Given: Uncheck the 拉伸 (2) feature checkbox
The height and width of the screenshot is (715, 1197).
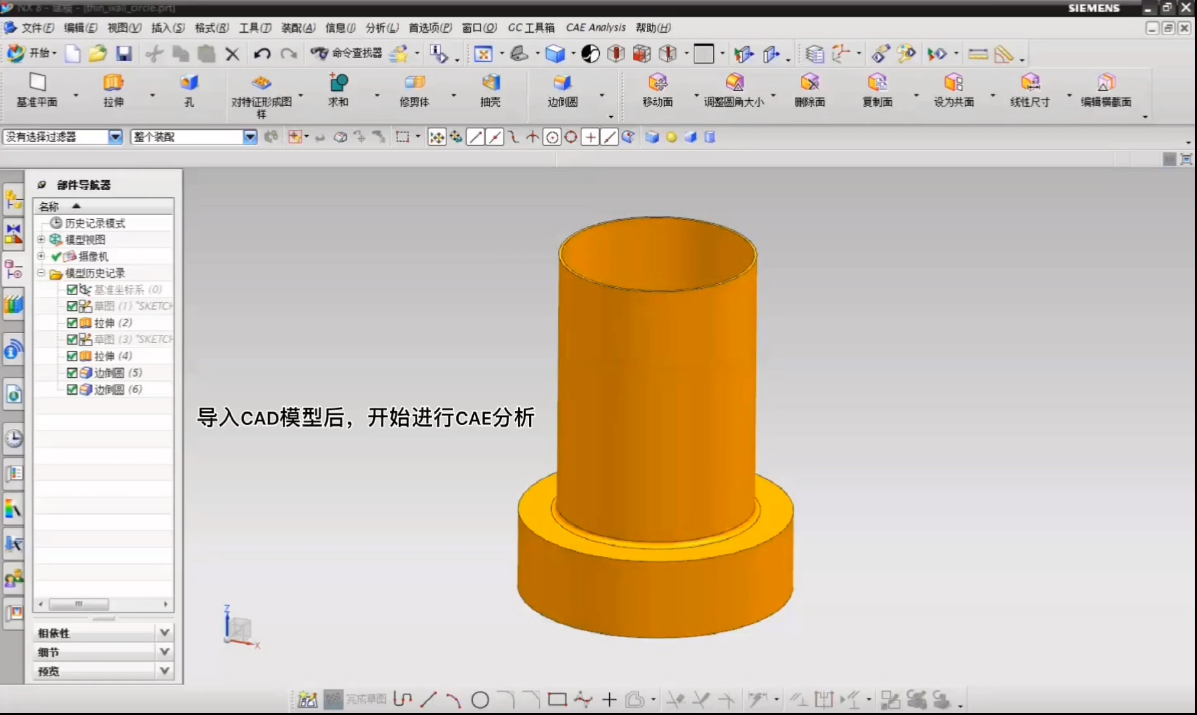Looking at the screenshot, I should tap(72, 323).
